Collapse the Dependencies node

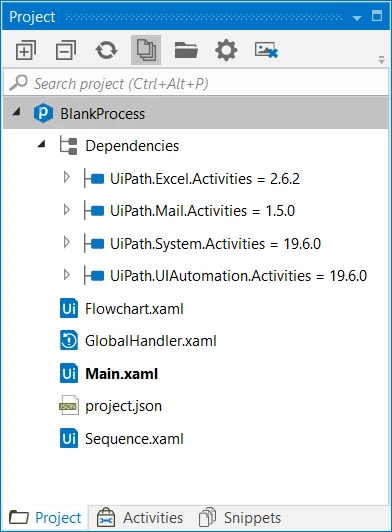point(41,144)
